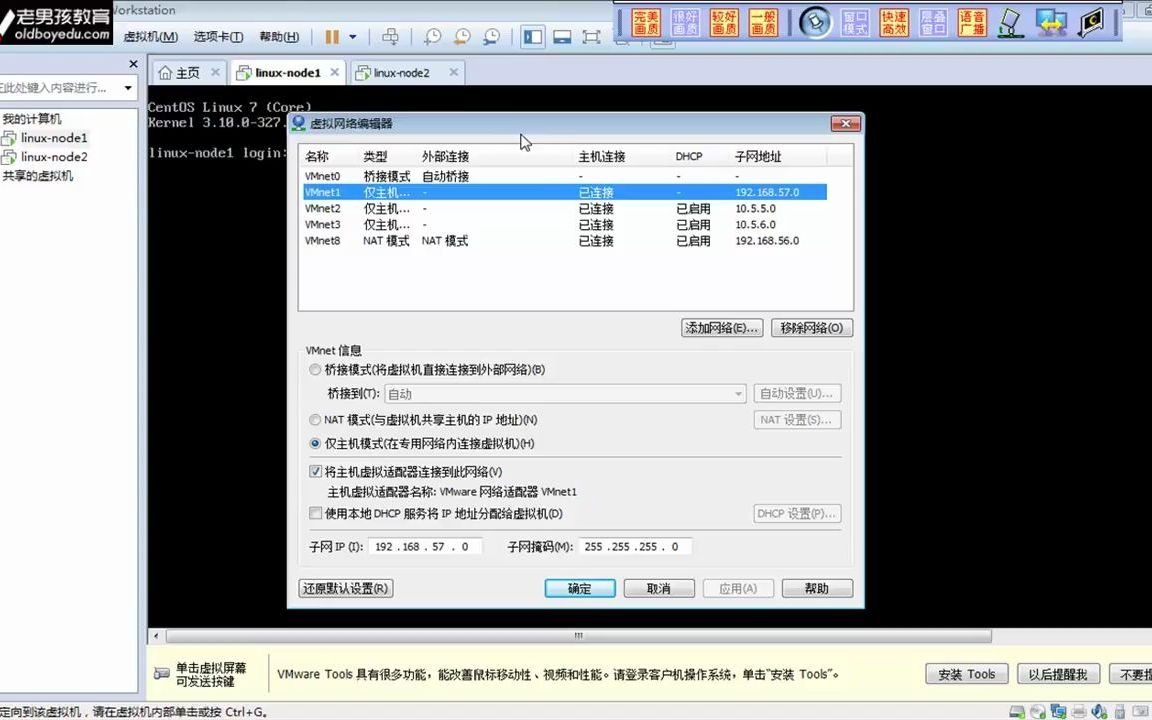Click inside the subnet IP input field

click(x=425, y=546)
